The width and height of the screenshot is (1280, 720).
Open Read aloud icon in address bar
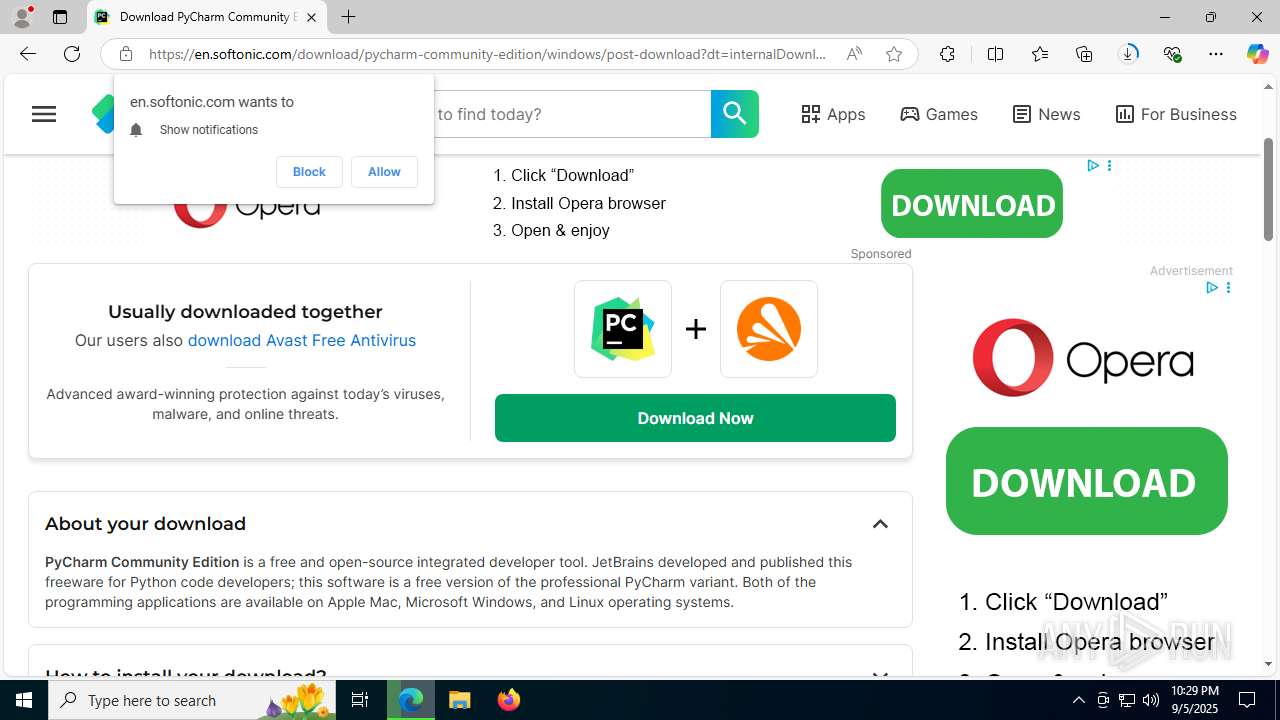pos(854,54)
